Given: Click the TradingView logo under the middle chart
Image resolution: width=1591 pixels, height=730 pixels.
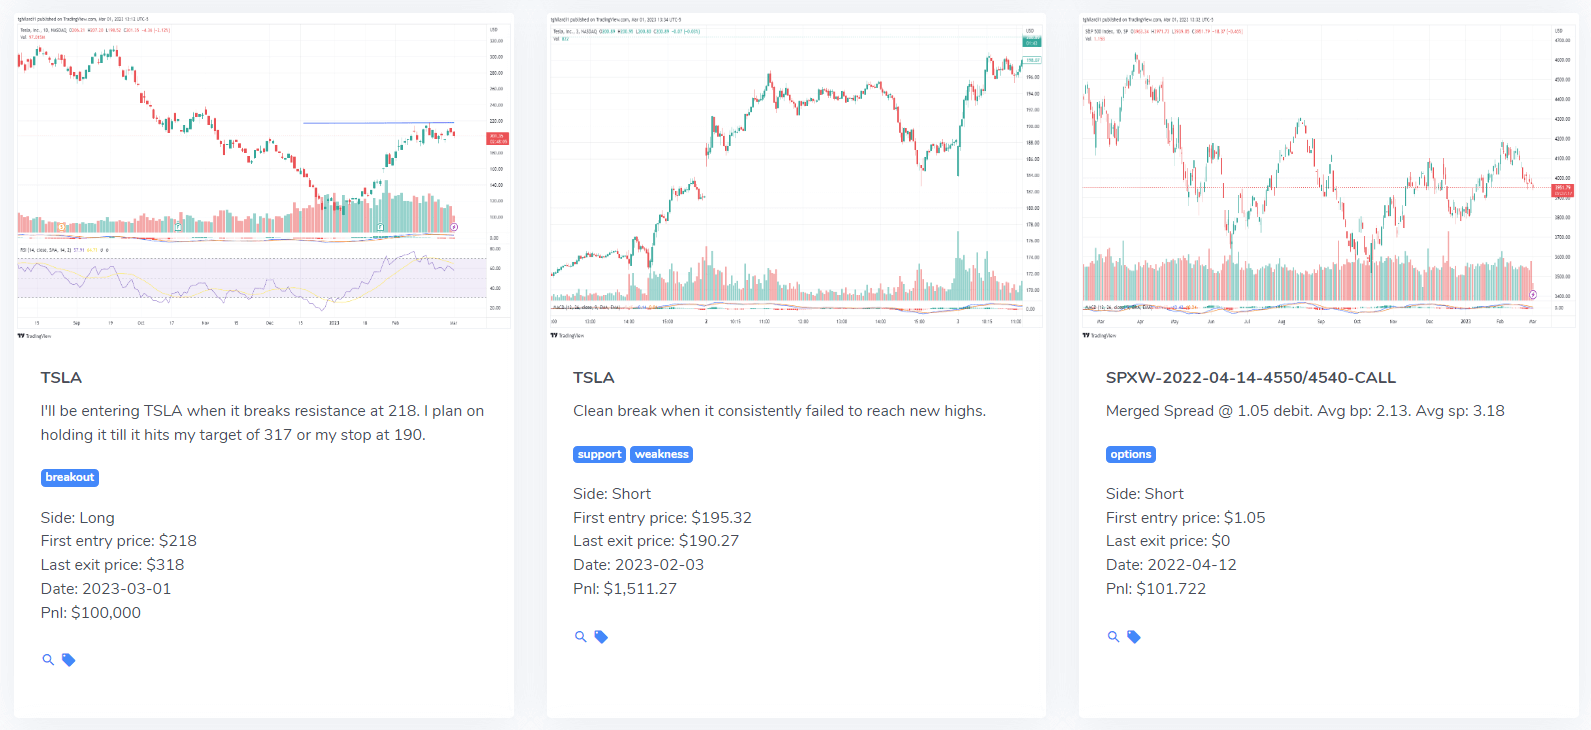Looking at the screenshot, I should pyautogui.click(x=567, y=336).
